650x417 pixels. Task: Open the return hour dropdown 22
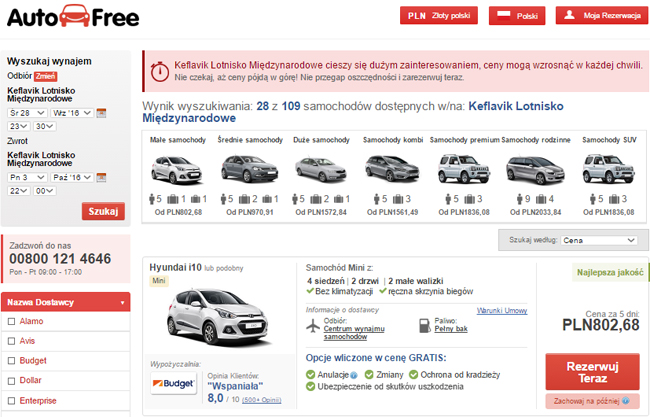19,191
